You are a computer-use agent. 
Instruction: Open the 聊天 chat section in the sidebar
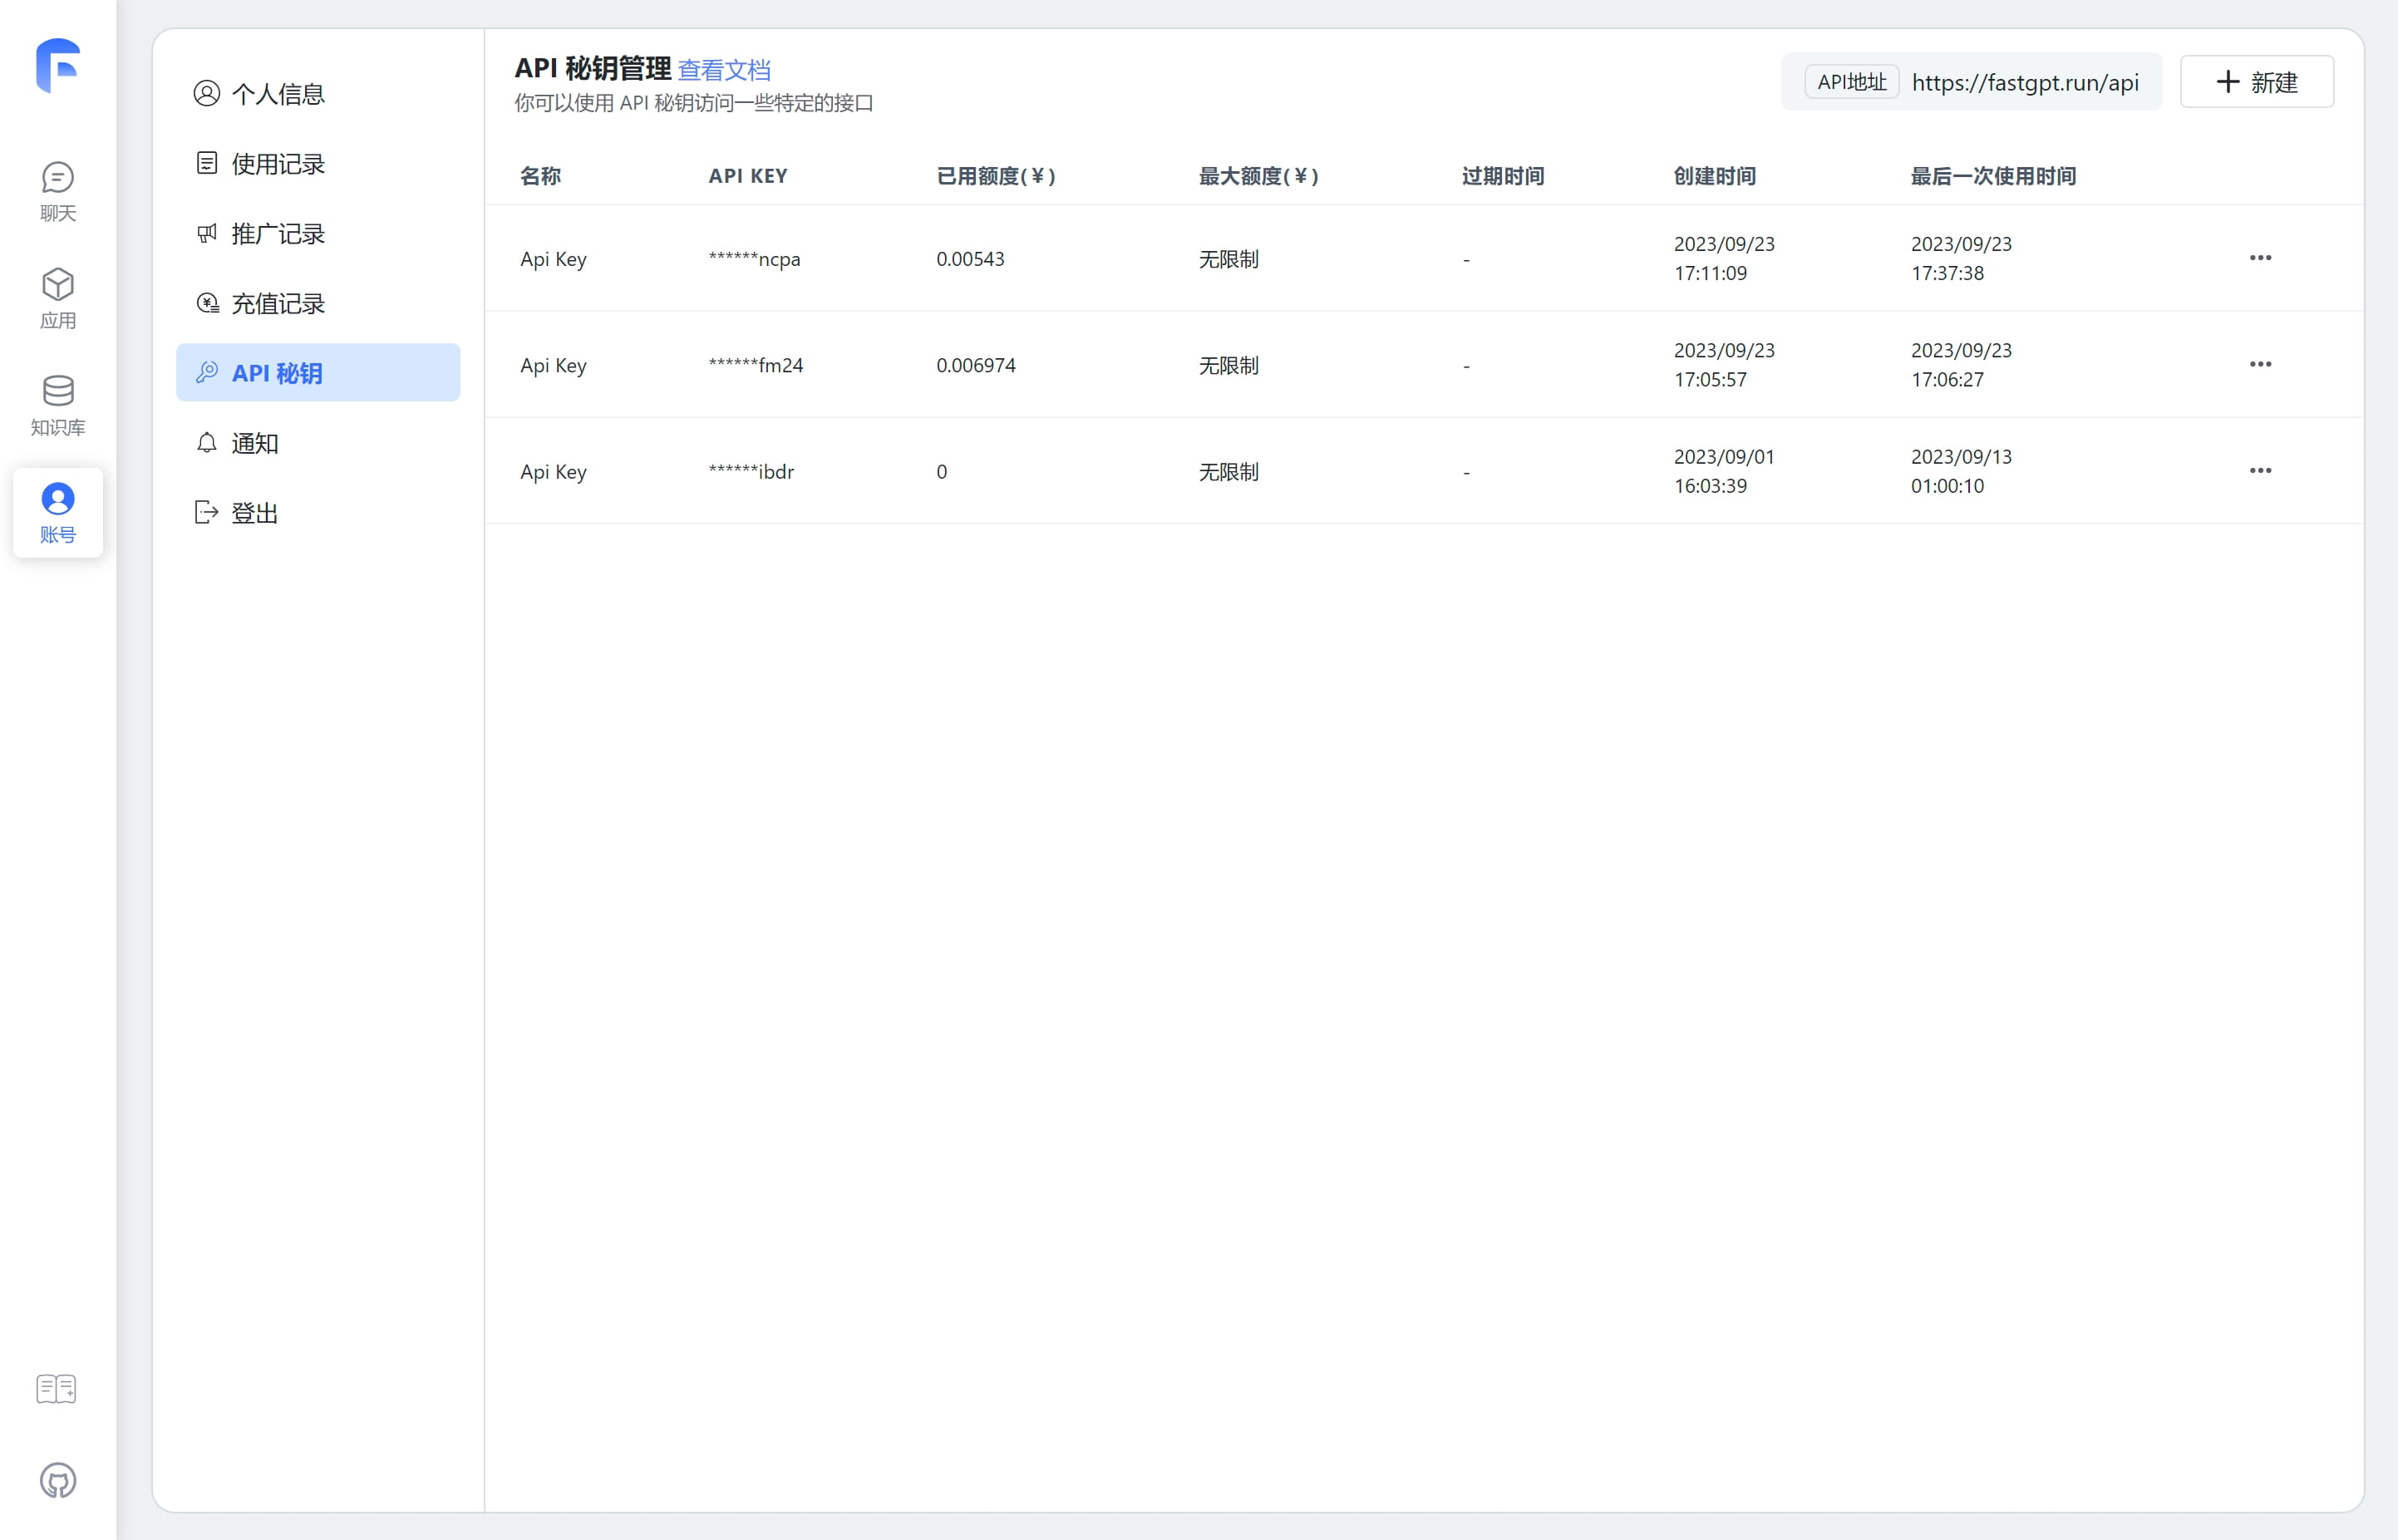[58, 190]
